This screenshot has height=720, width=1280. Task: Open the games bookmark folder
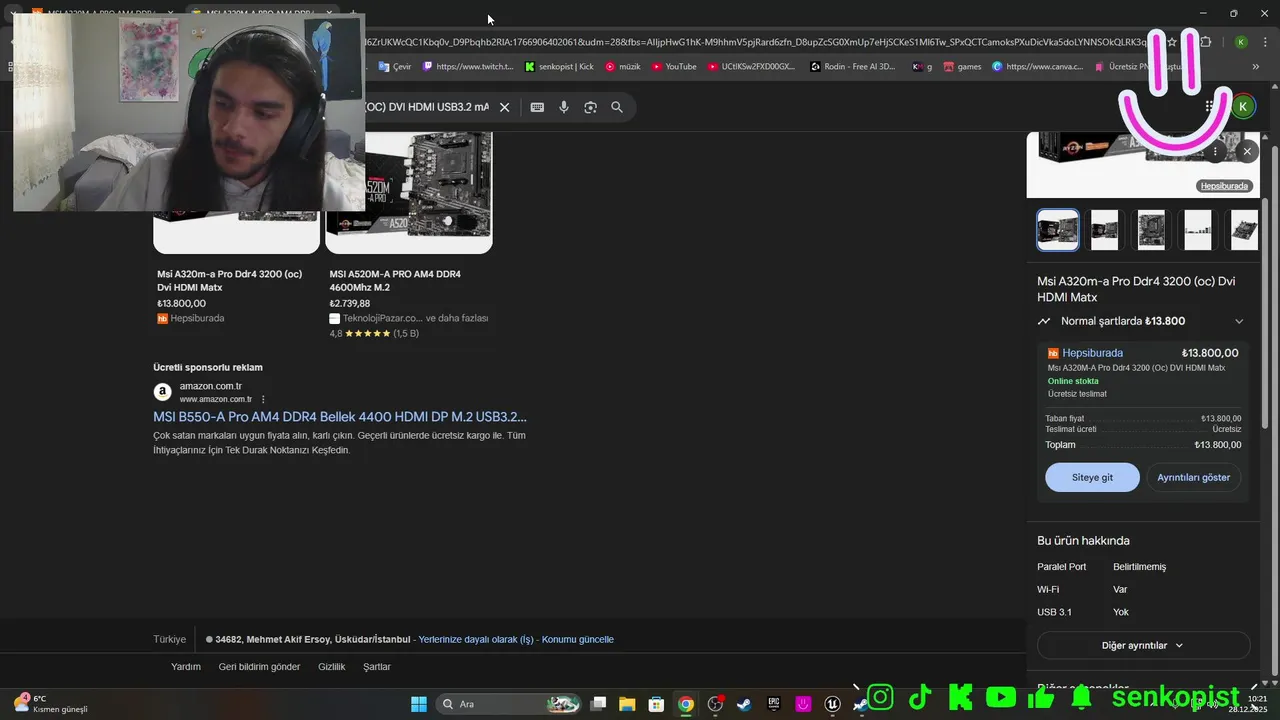(963, 67)
